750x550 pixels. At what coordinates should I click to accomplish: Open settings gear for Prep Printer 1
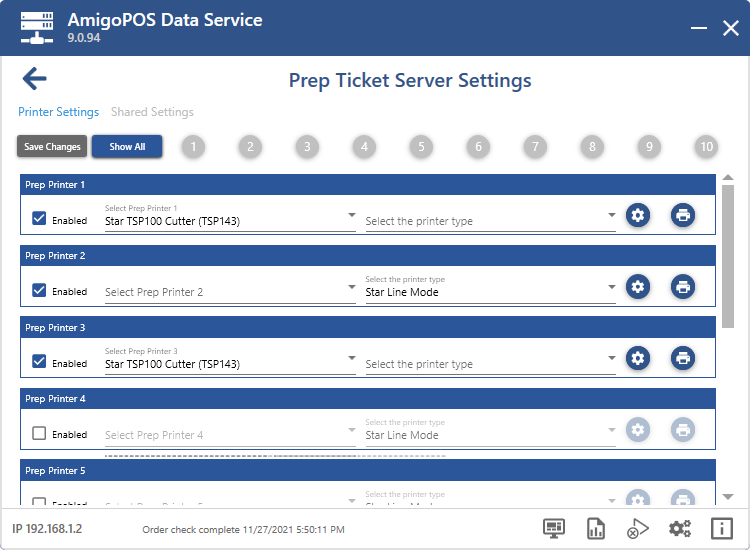click(638, 215)
